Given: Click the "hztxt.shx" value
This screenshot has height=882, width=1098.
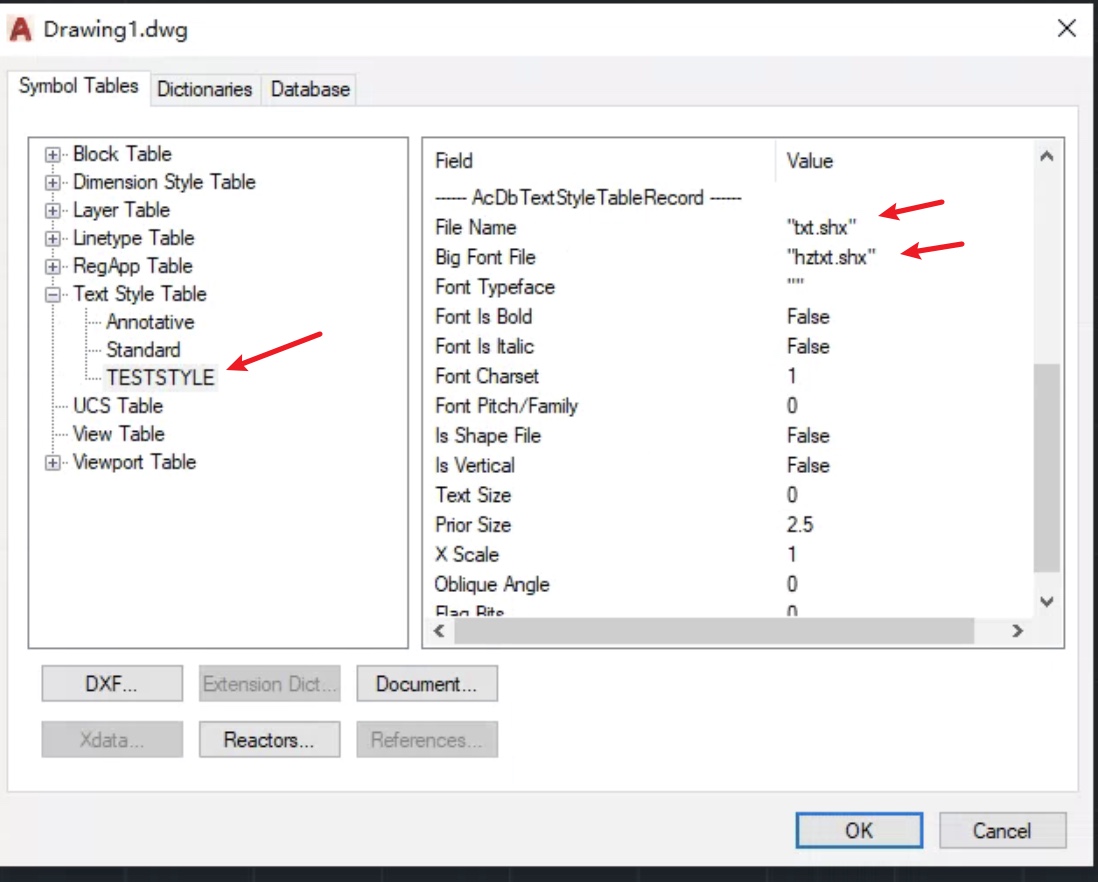Looking at the screenshot, I should 831,258.
